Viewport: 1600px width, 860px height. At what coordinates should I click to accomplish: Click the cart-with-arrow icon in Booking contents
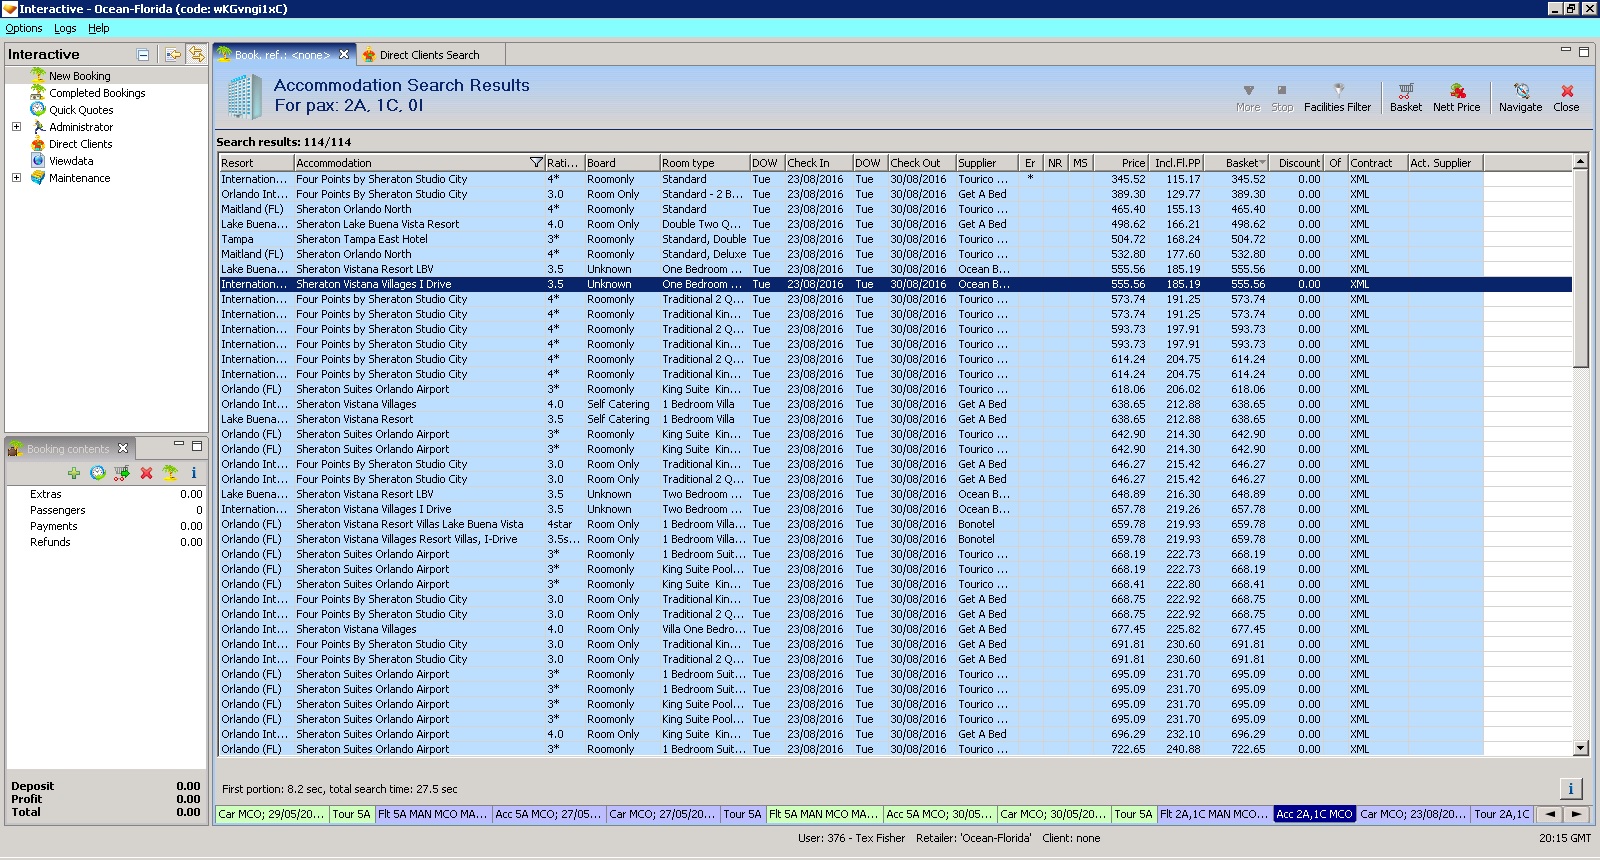point(122,473)
